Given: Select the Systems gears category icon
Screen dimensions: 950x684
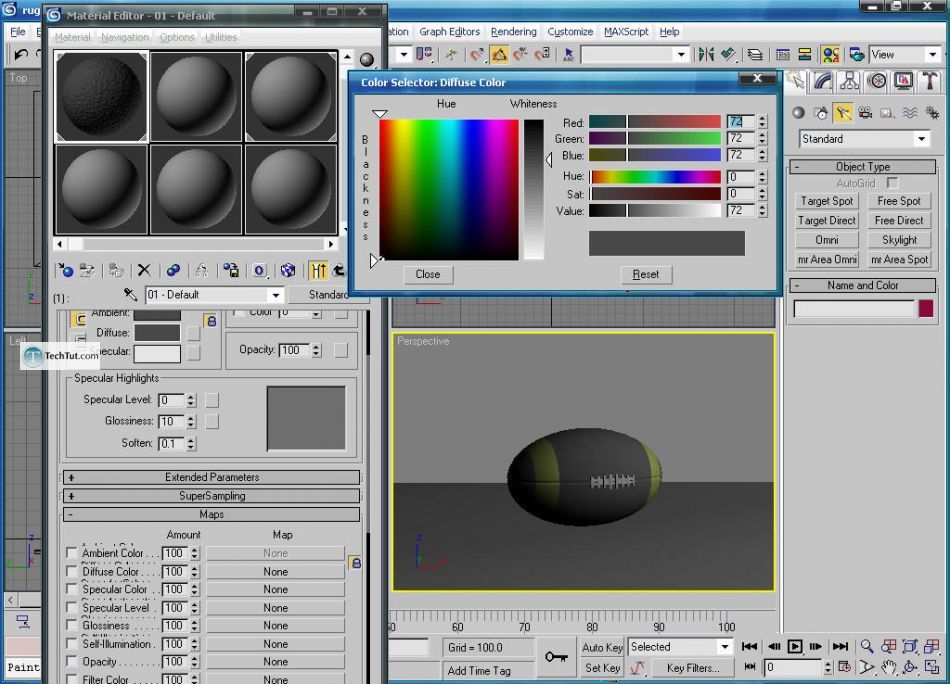Looking at the screenshot, I should pos(932,113).
